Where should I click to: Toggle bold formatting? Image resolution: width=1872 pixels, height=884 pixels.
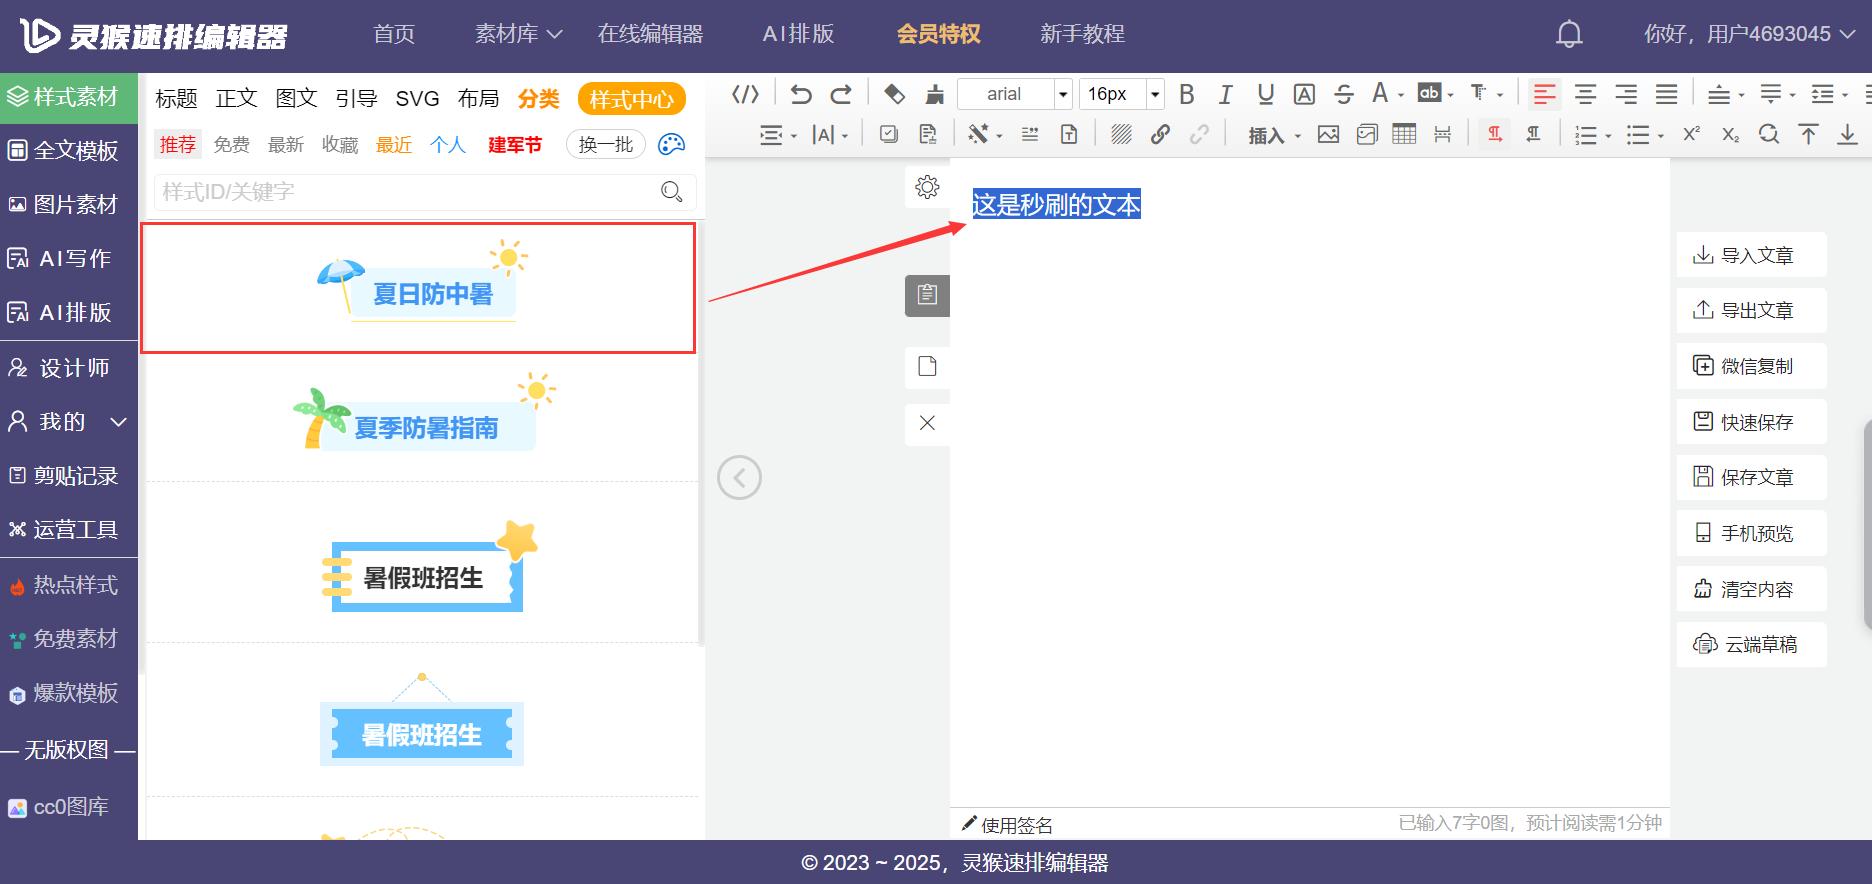(1187, 94)
